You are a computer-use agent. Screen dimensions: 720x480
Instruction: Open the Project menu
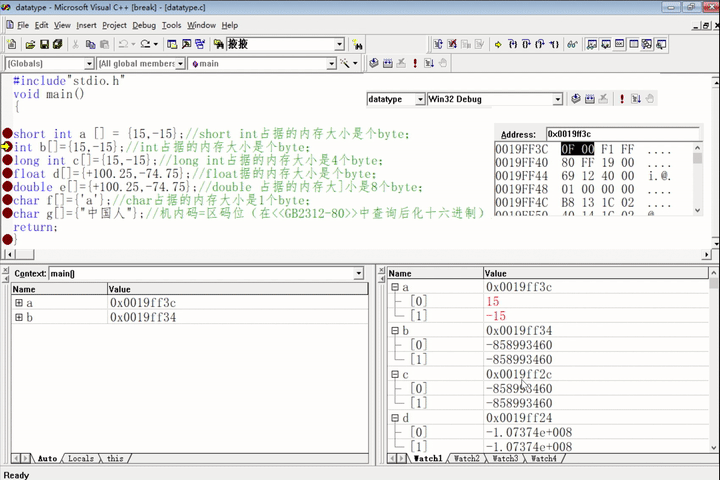(x=114, y=25)
